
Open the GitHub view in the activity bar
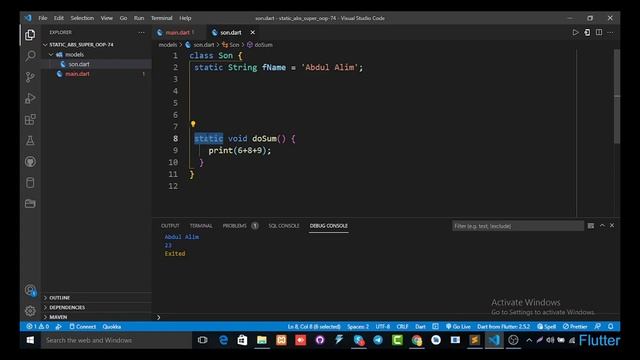(x=30, y=162)
